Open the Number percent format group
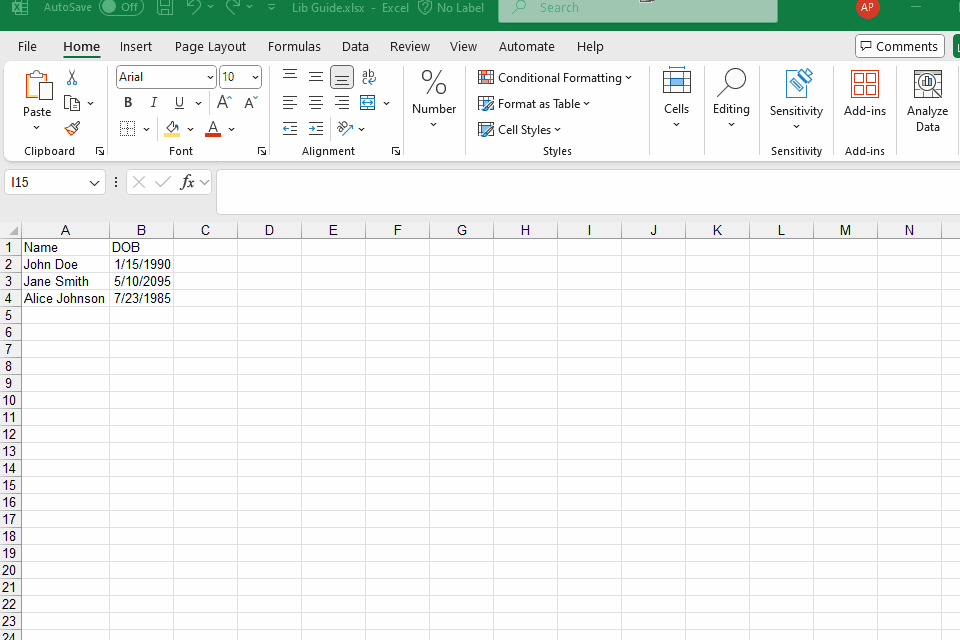960x640 pixels. (x=433, y=98)
